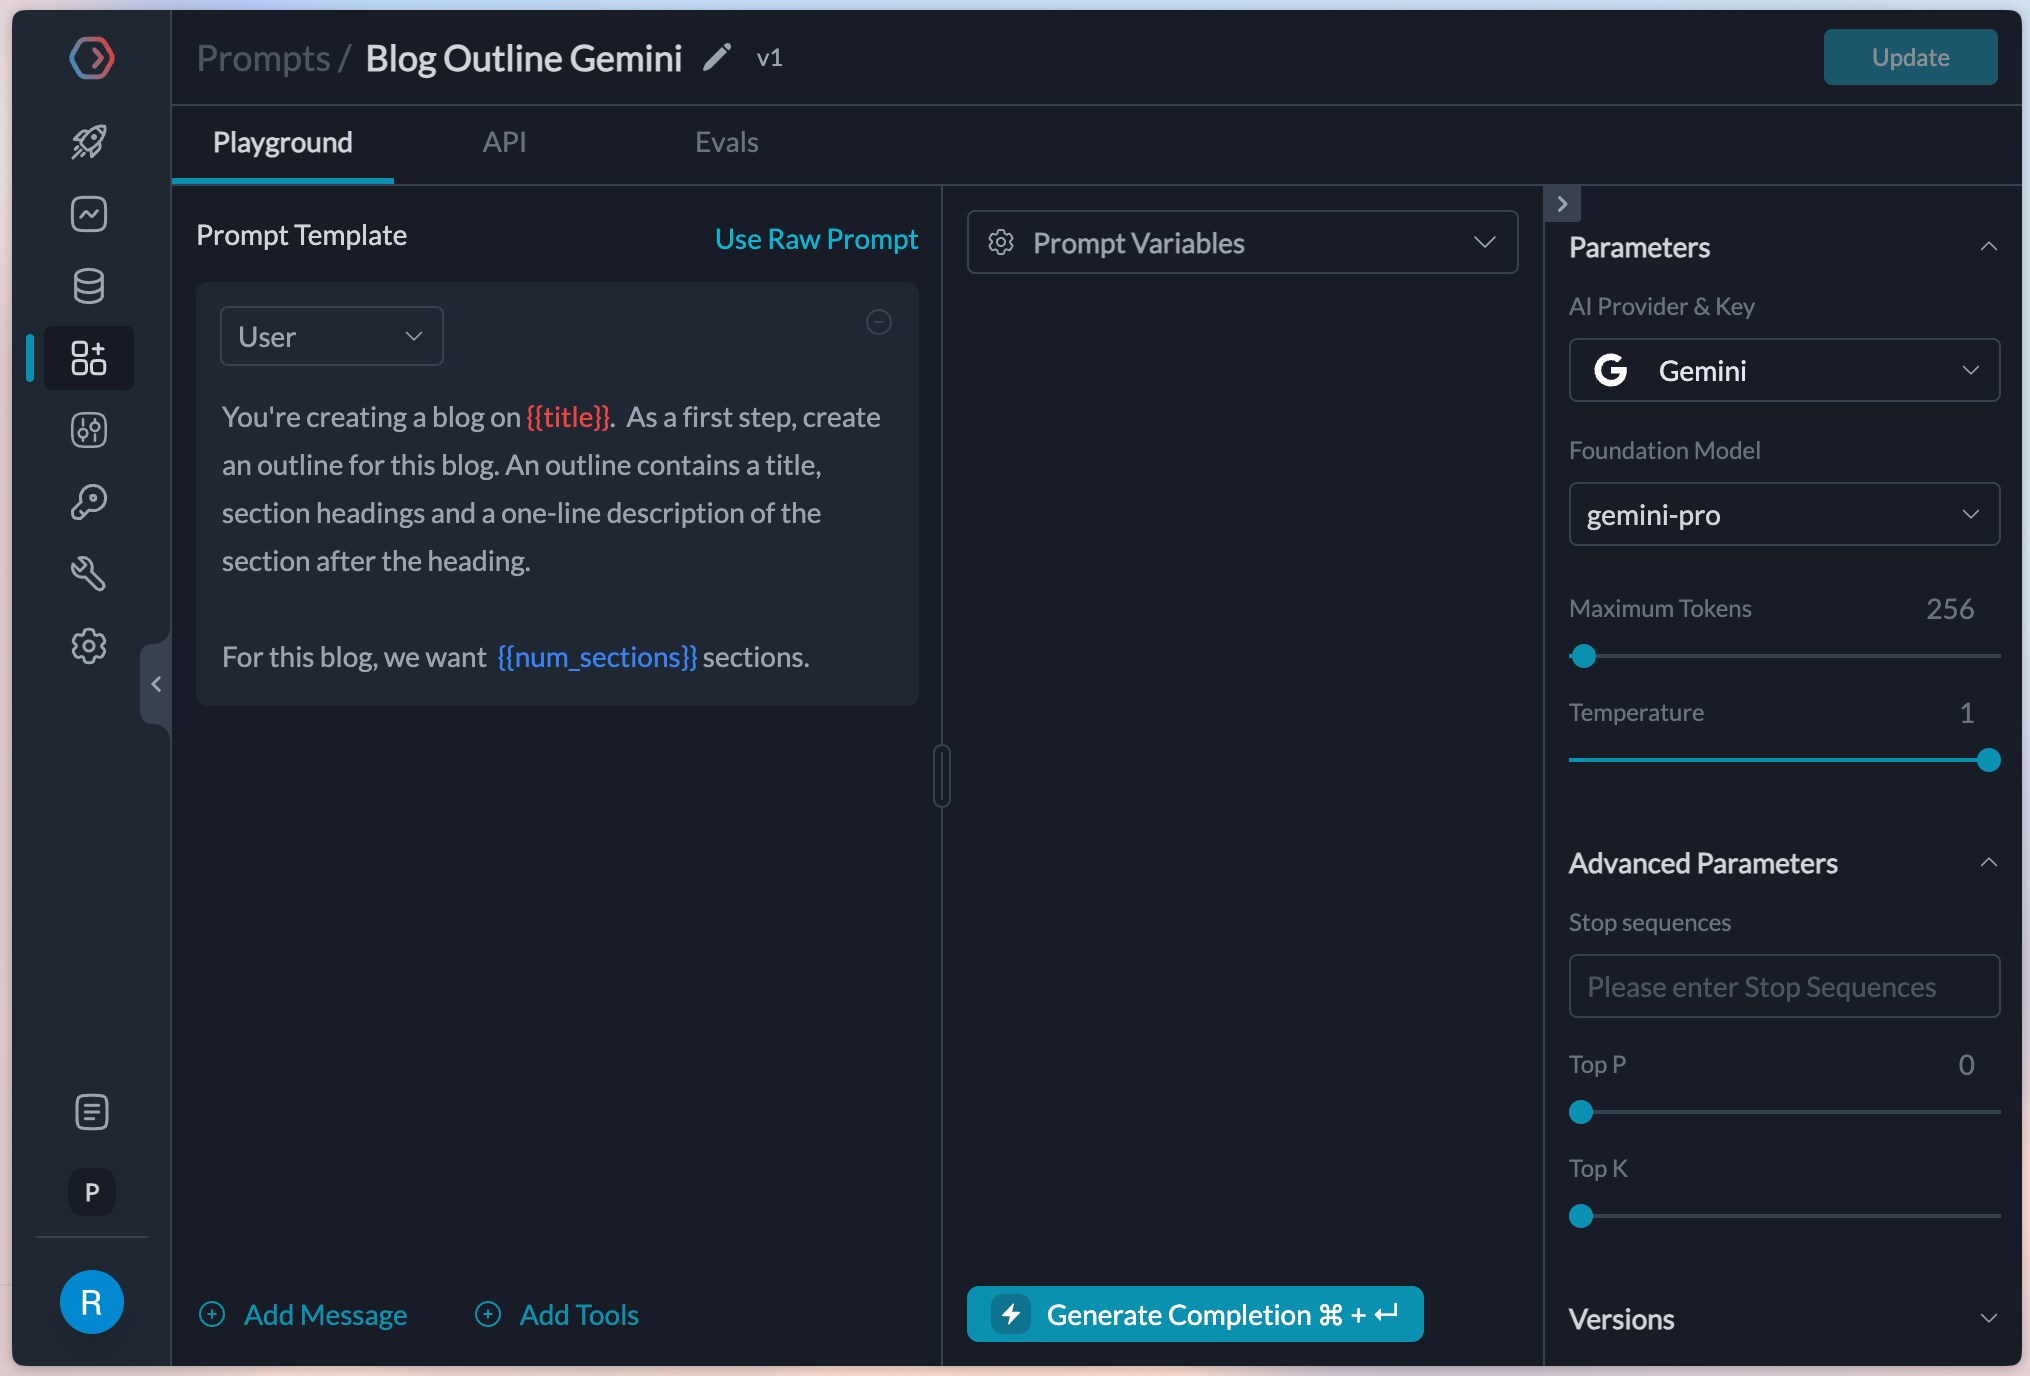
Task: Collapse the Parameters side panel arrow
Action: (x=1562, y=204)
